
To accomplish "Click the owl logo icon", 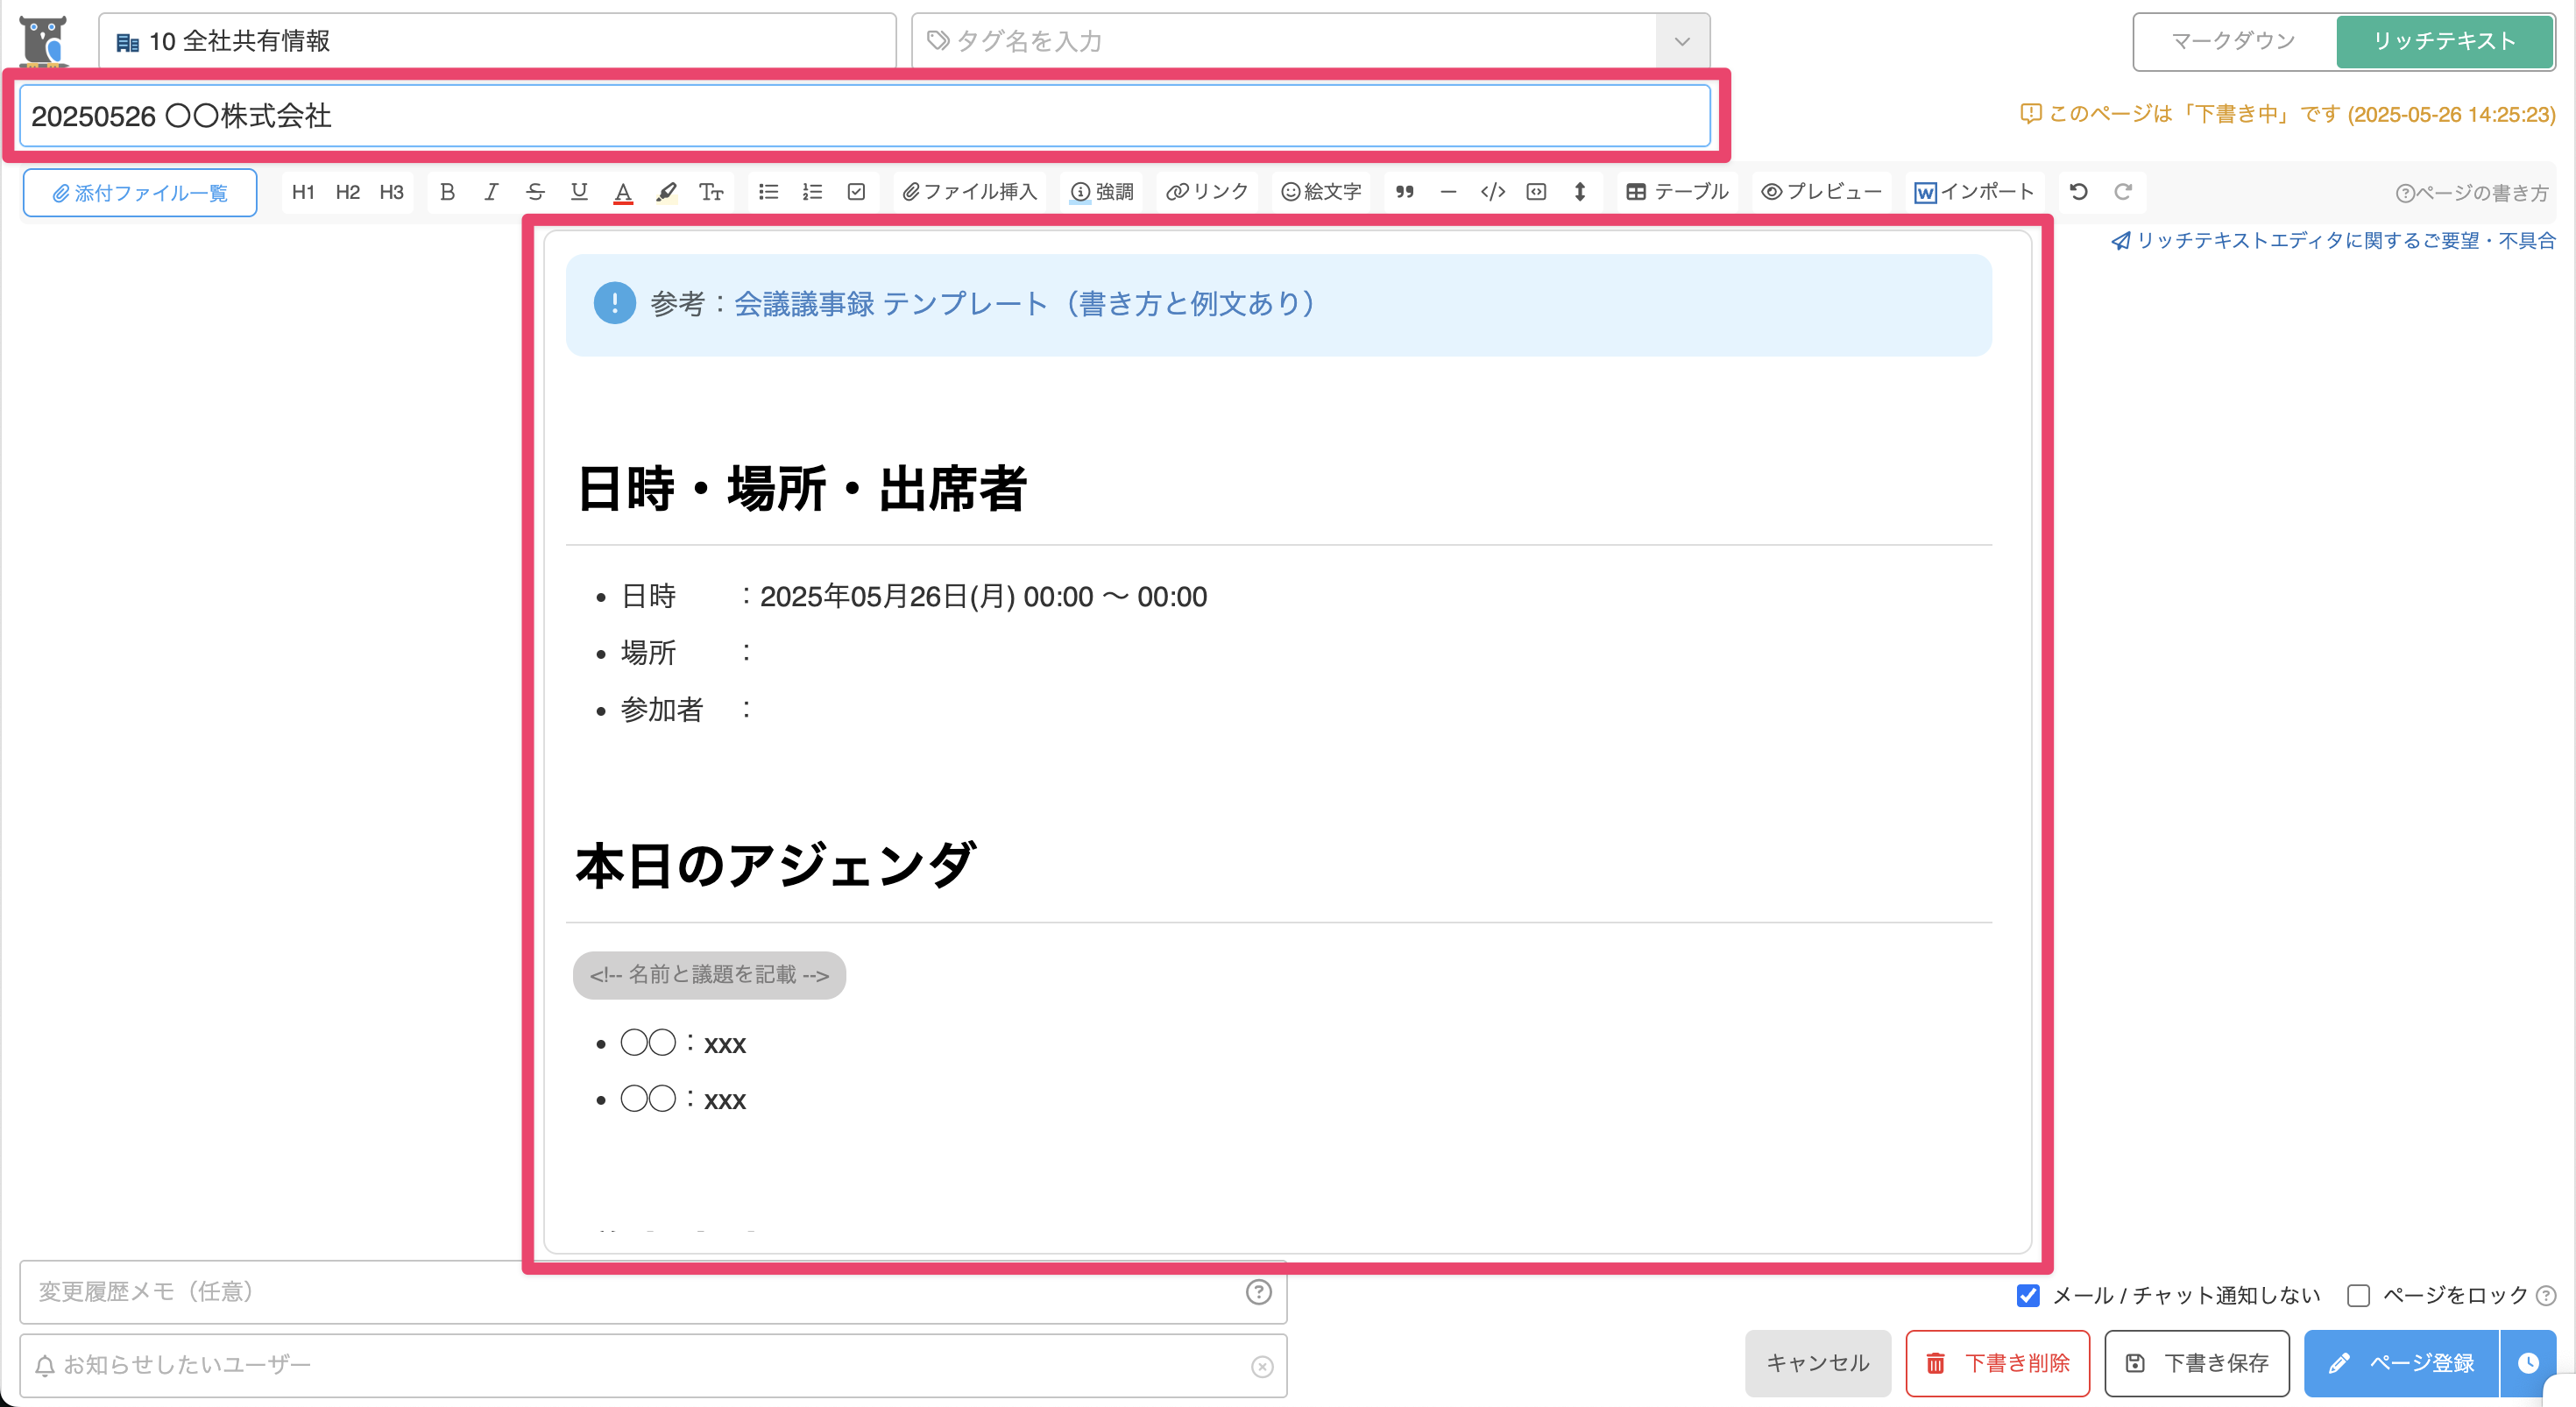I will click(44, 41).
